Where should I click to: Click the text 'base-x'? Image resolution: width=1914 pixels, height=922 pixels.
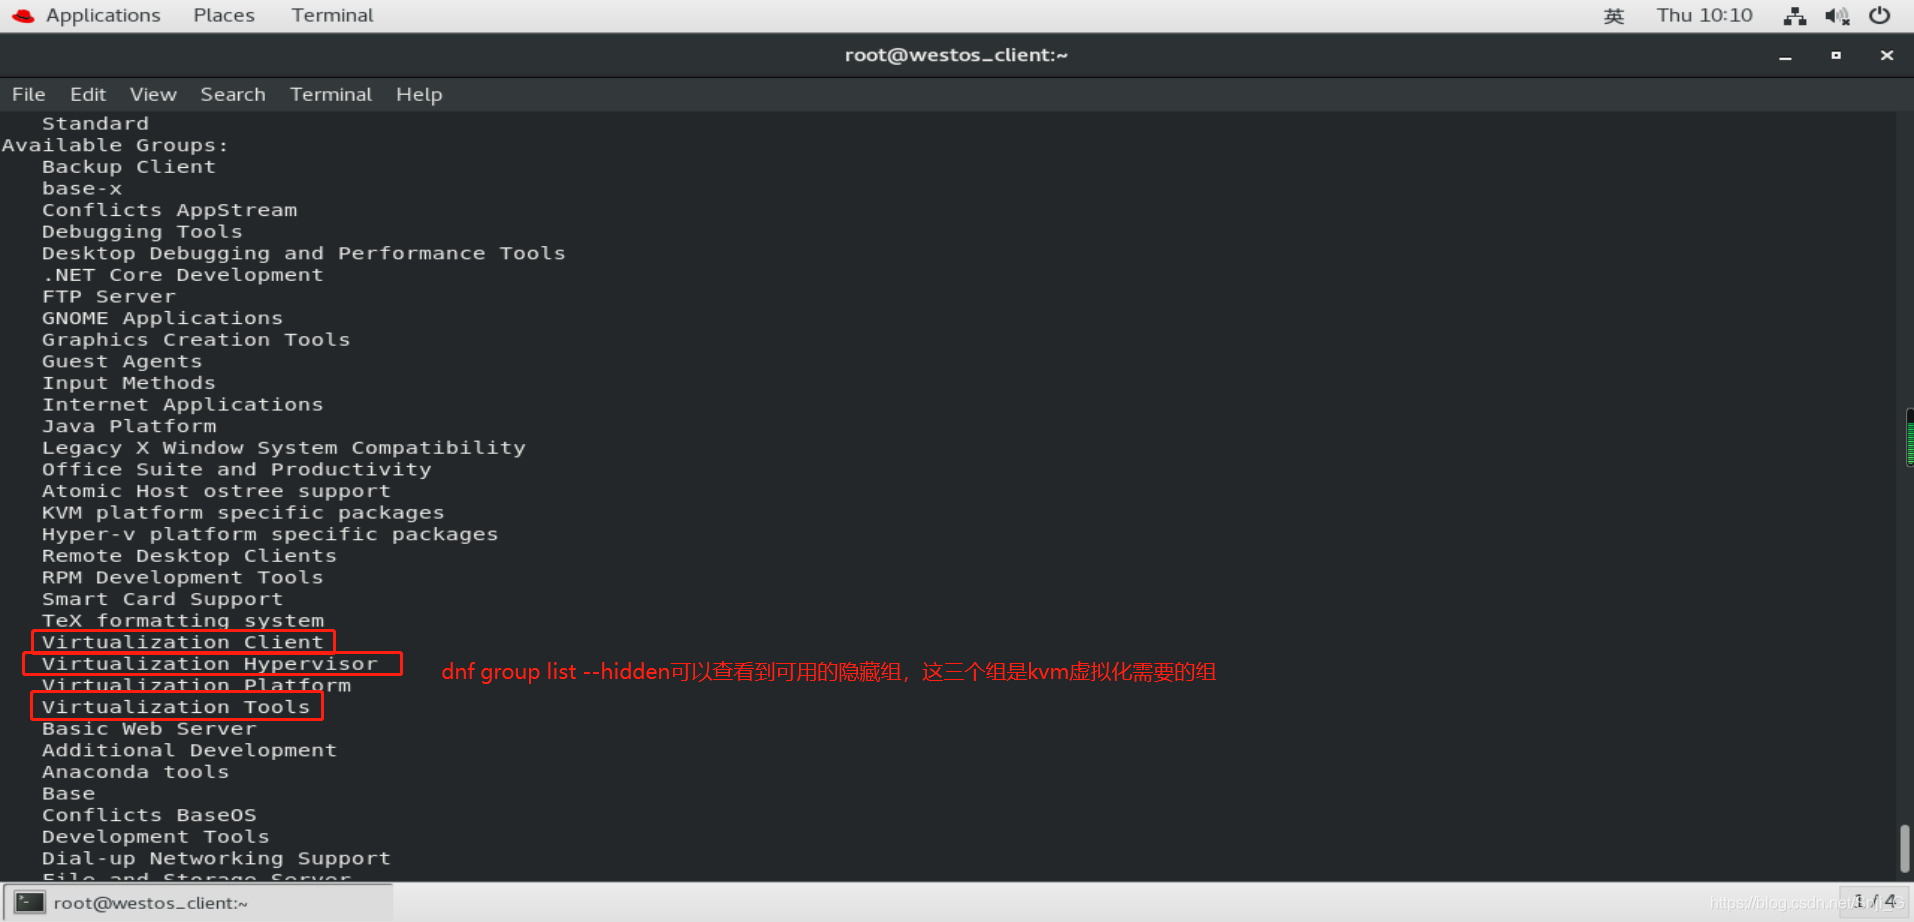(x=82, y=188)
